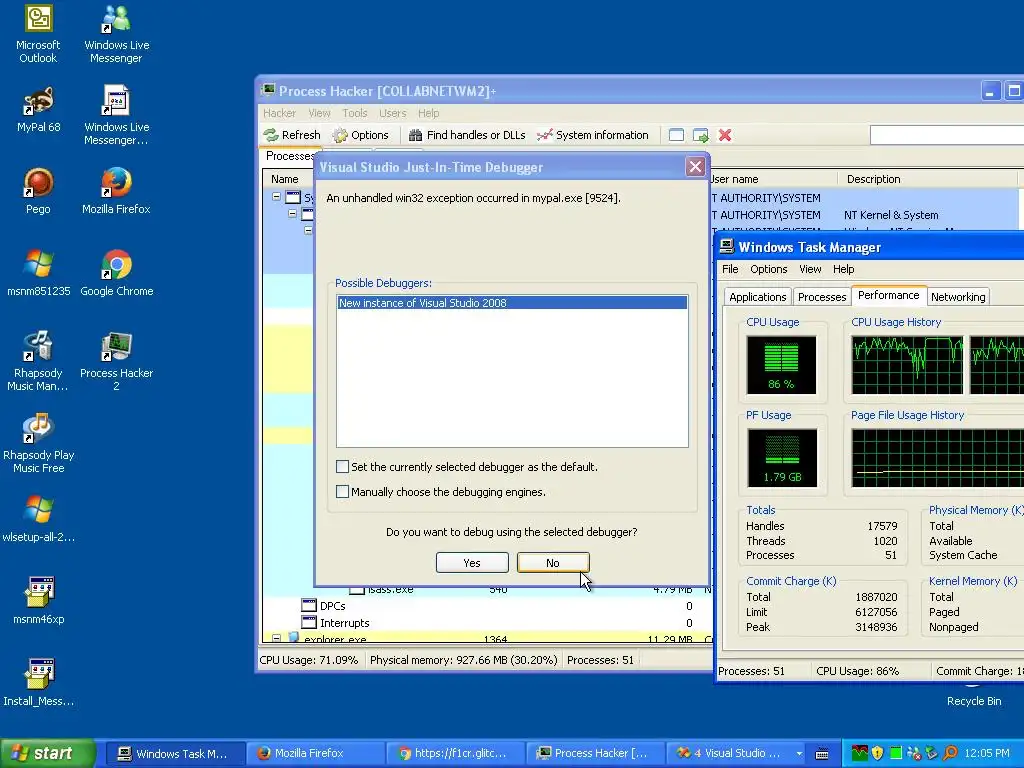Collapse the explorer.exe tree node
1024x768 pixels.
coord(276,638)
